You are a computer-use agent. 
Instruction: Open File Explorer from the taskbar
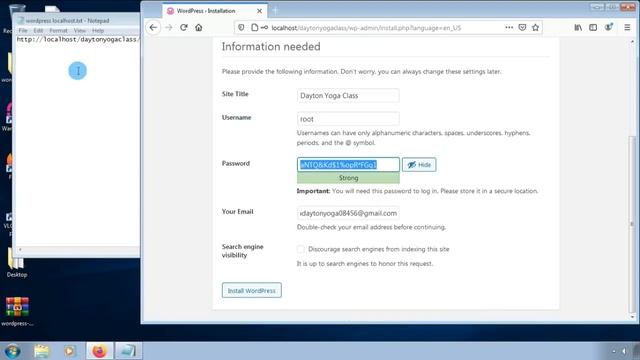click(41, 351)
